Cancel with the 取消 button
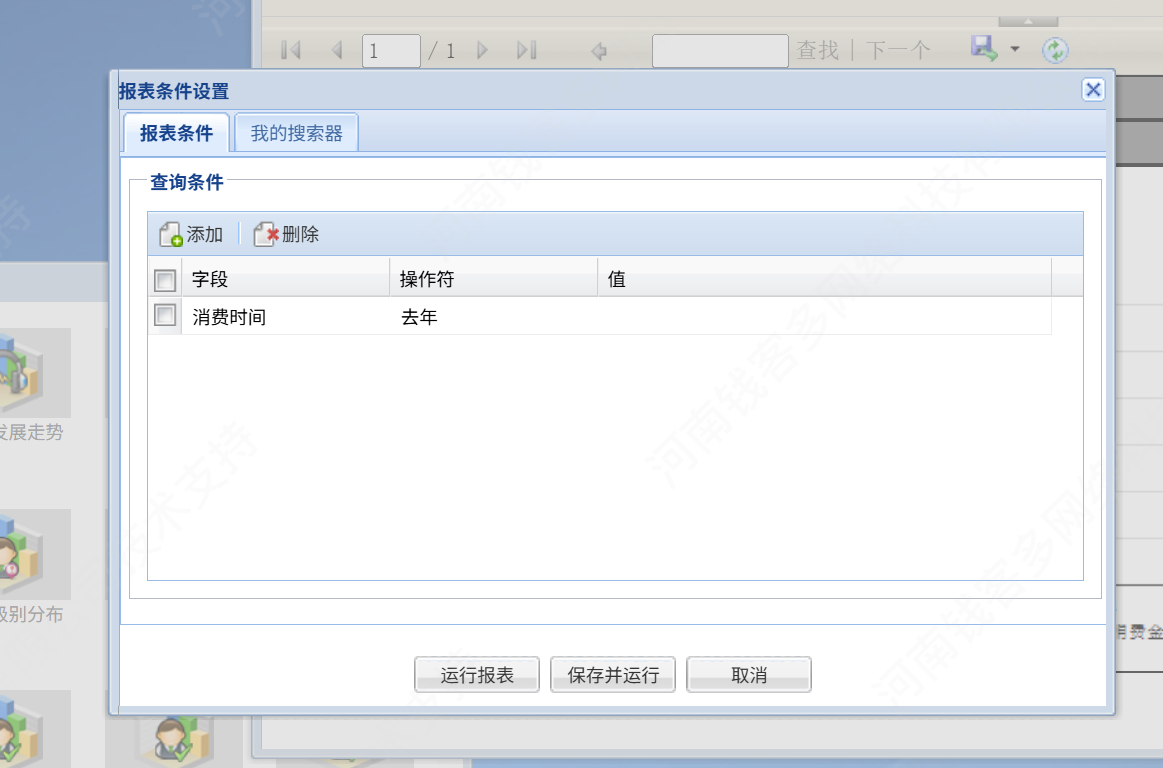This screenshot has width=1163, height=768. [x=749, y=675]
